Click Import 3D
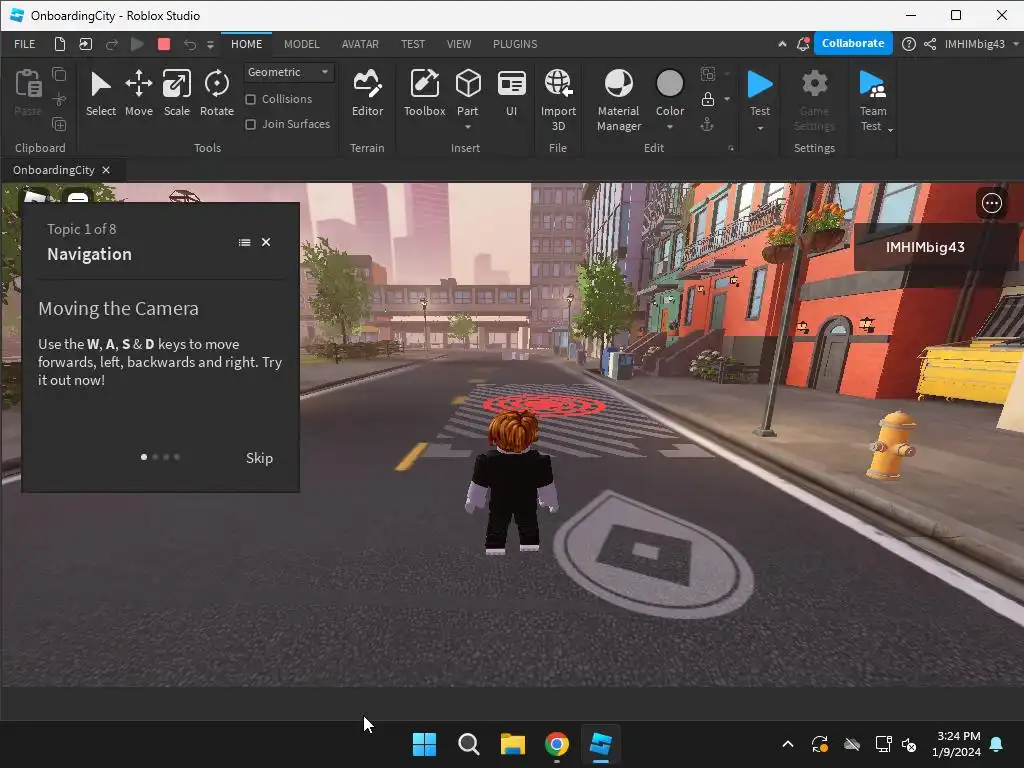1024x768 pixels. click(x=558, y=100)
